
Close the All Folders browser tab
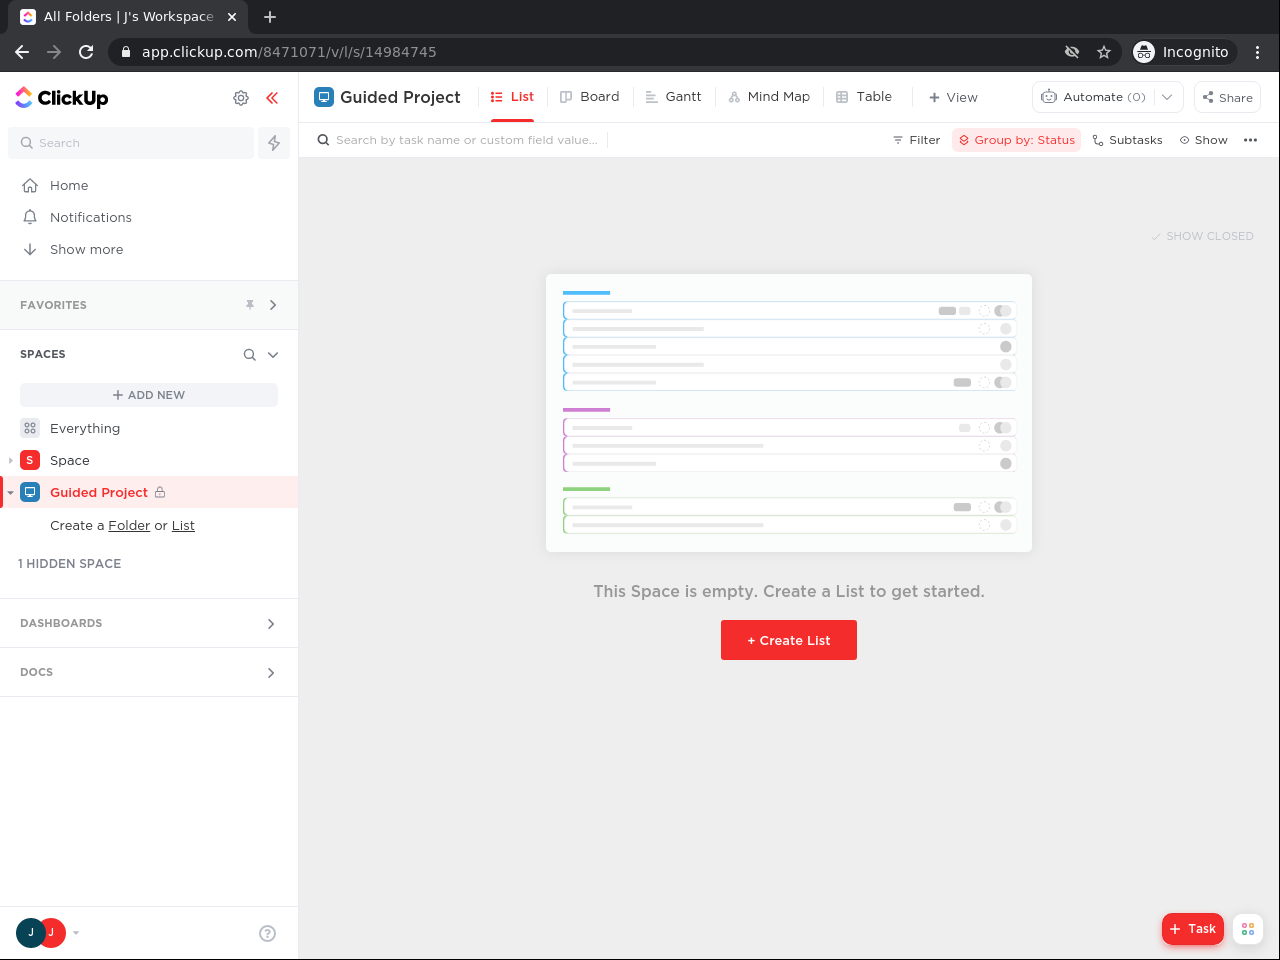tap(232, 17)
